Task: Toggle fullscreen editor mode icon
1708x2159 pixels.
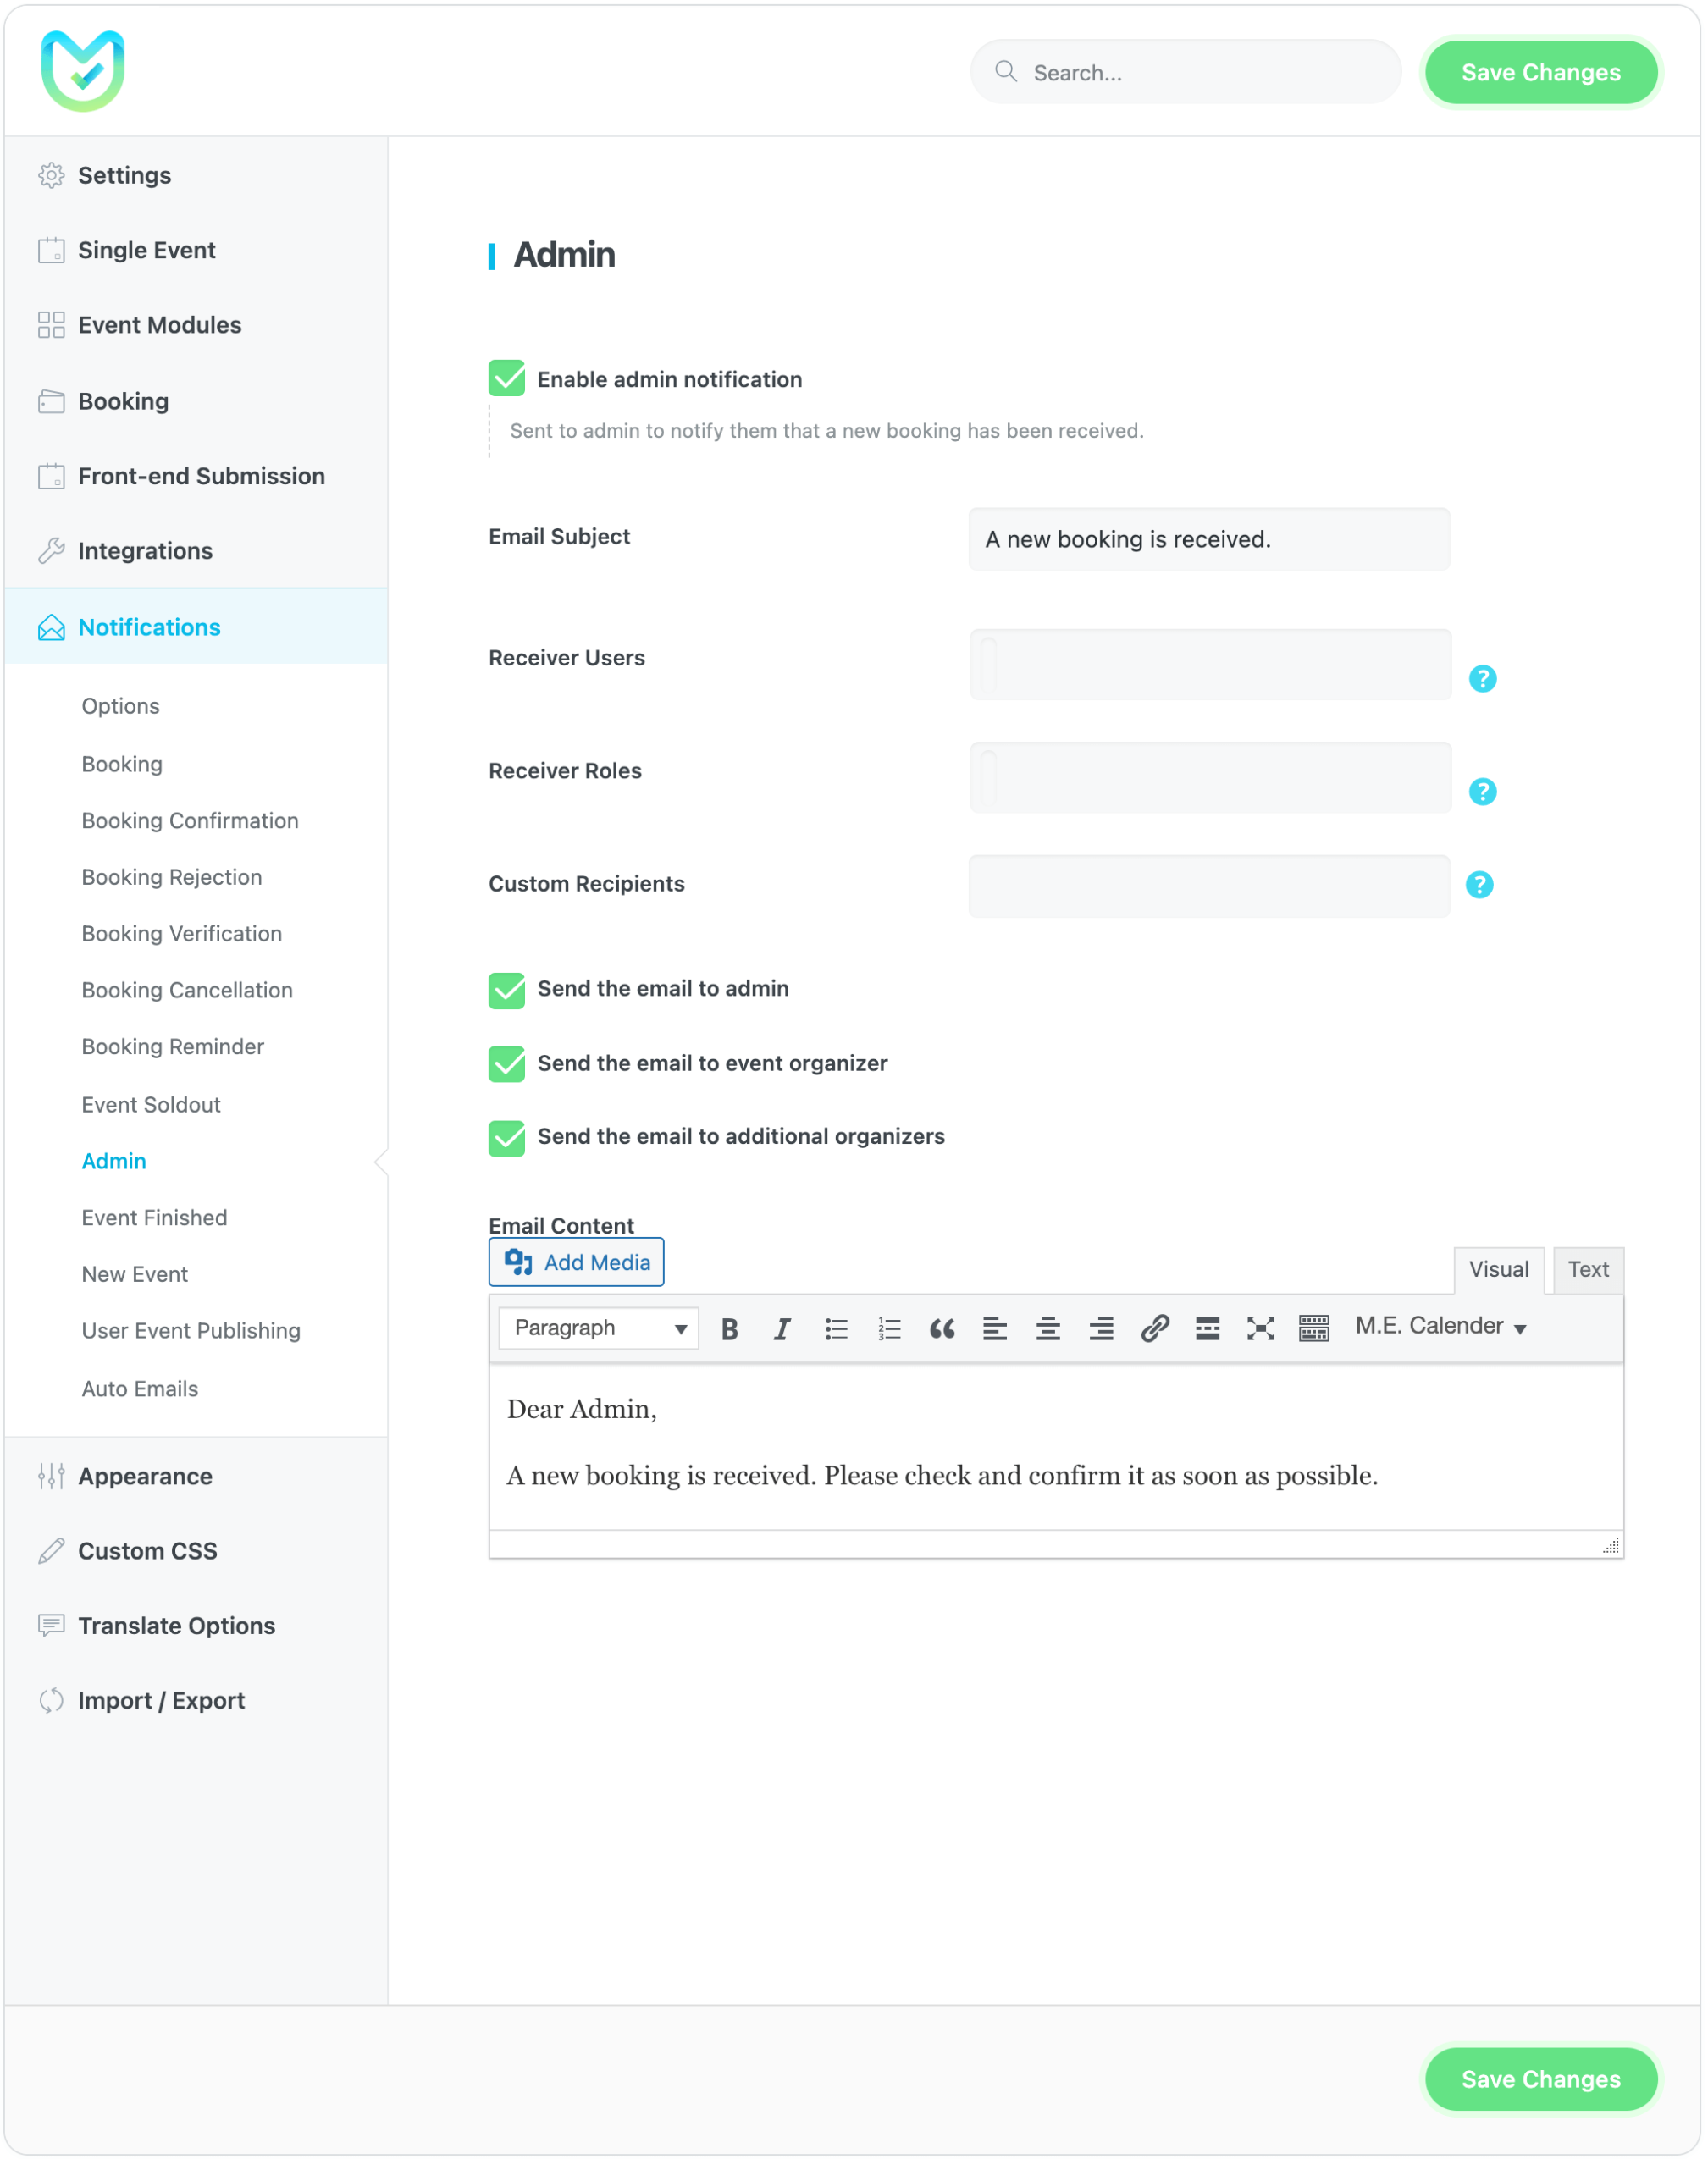Action: click(1260, 1328)
